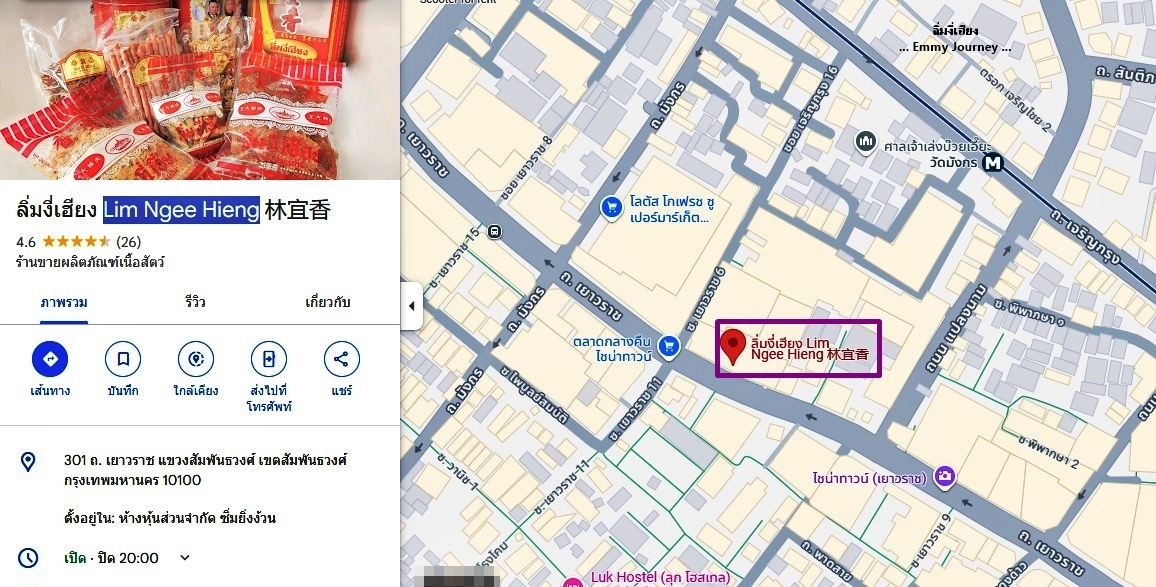The width and height of the screenshot is (1156, 587).
Task: Click the Lotus's Go Fresh shopping marker
Action: [611, 208]
